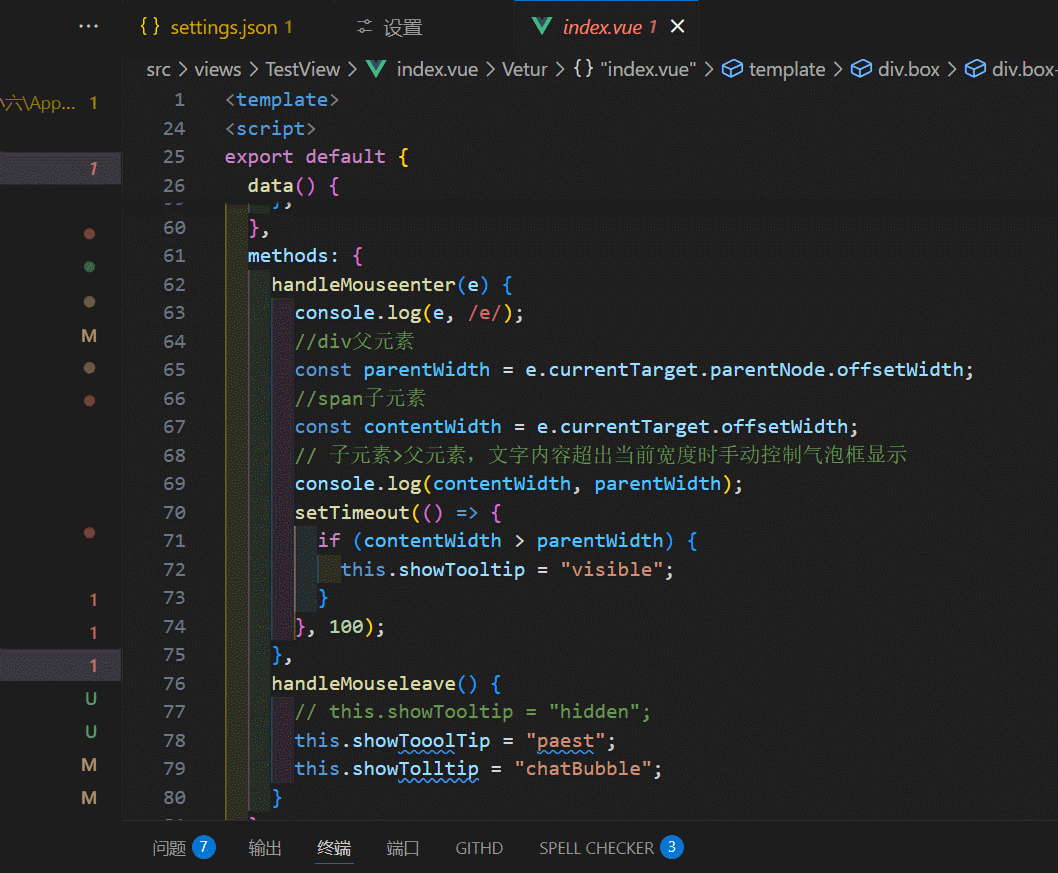1058x873 pixels.
Task: Click contentWidth variable declaration on line 67
Action: [433, 427]
